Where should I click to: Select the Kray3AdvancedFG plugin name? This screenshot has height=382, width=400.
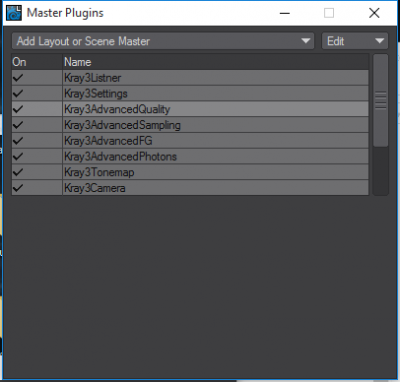pos(108,141)
